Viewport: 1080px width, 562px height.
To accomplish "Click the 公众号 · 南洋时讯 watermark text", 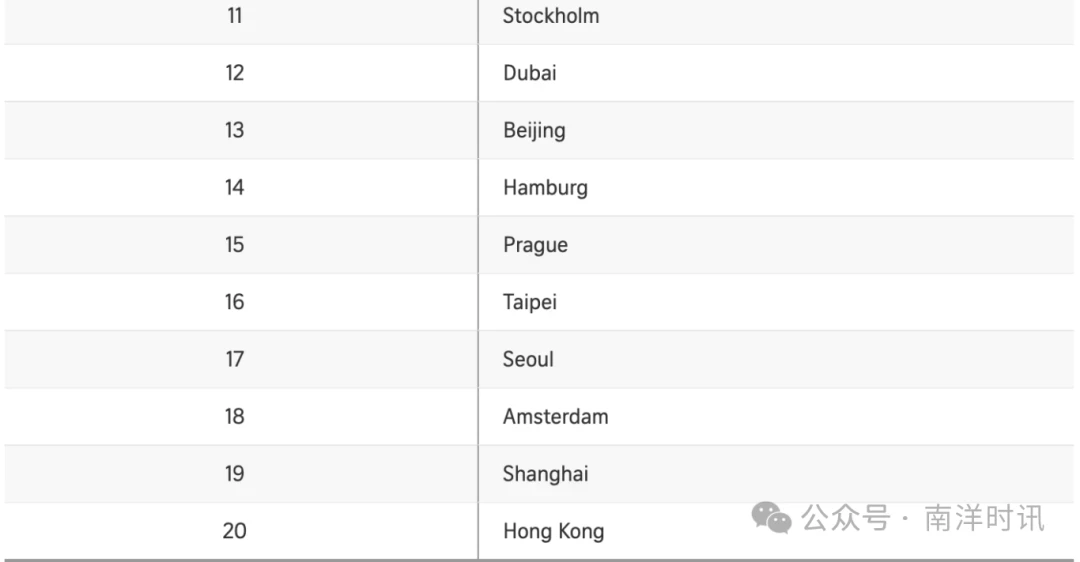I will tap(923, 518).
